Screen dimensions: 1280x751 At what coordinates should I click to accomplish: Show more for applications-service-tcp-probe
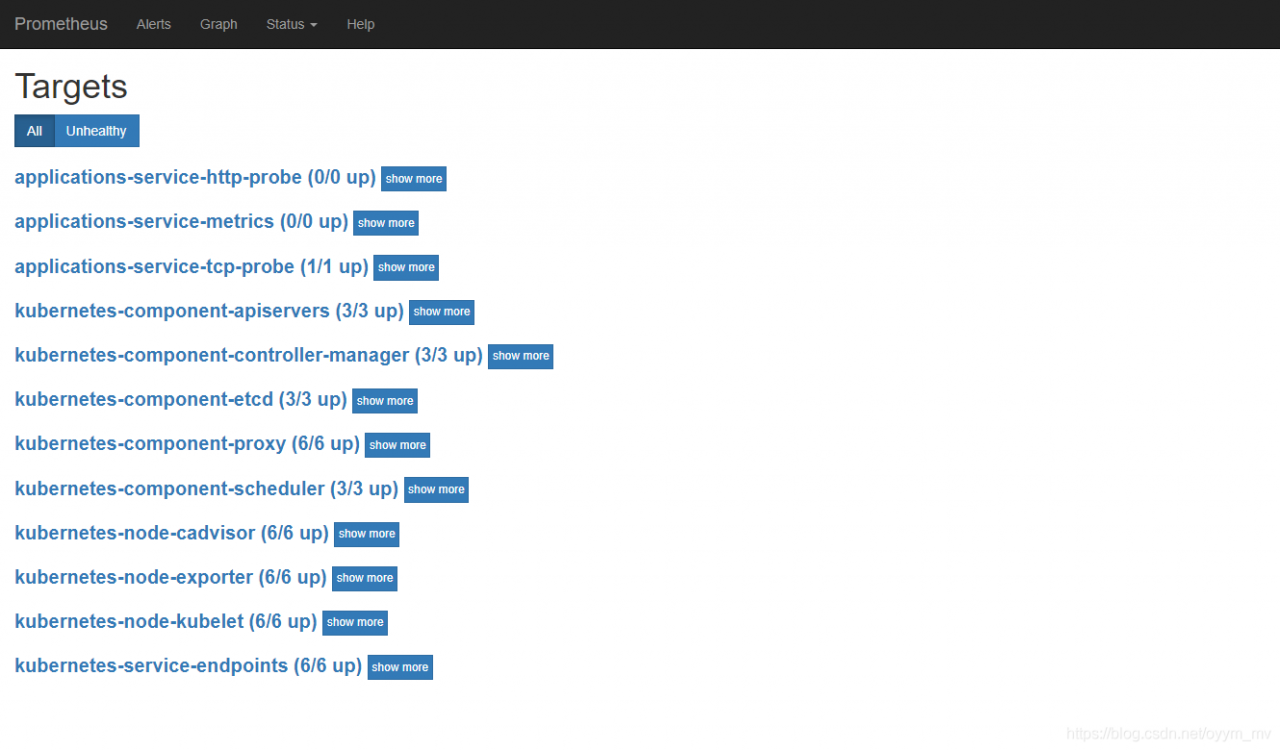pos(406,267)
